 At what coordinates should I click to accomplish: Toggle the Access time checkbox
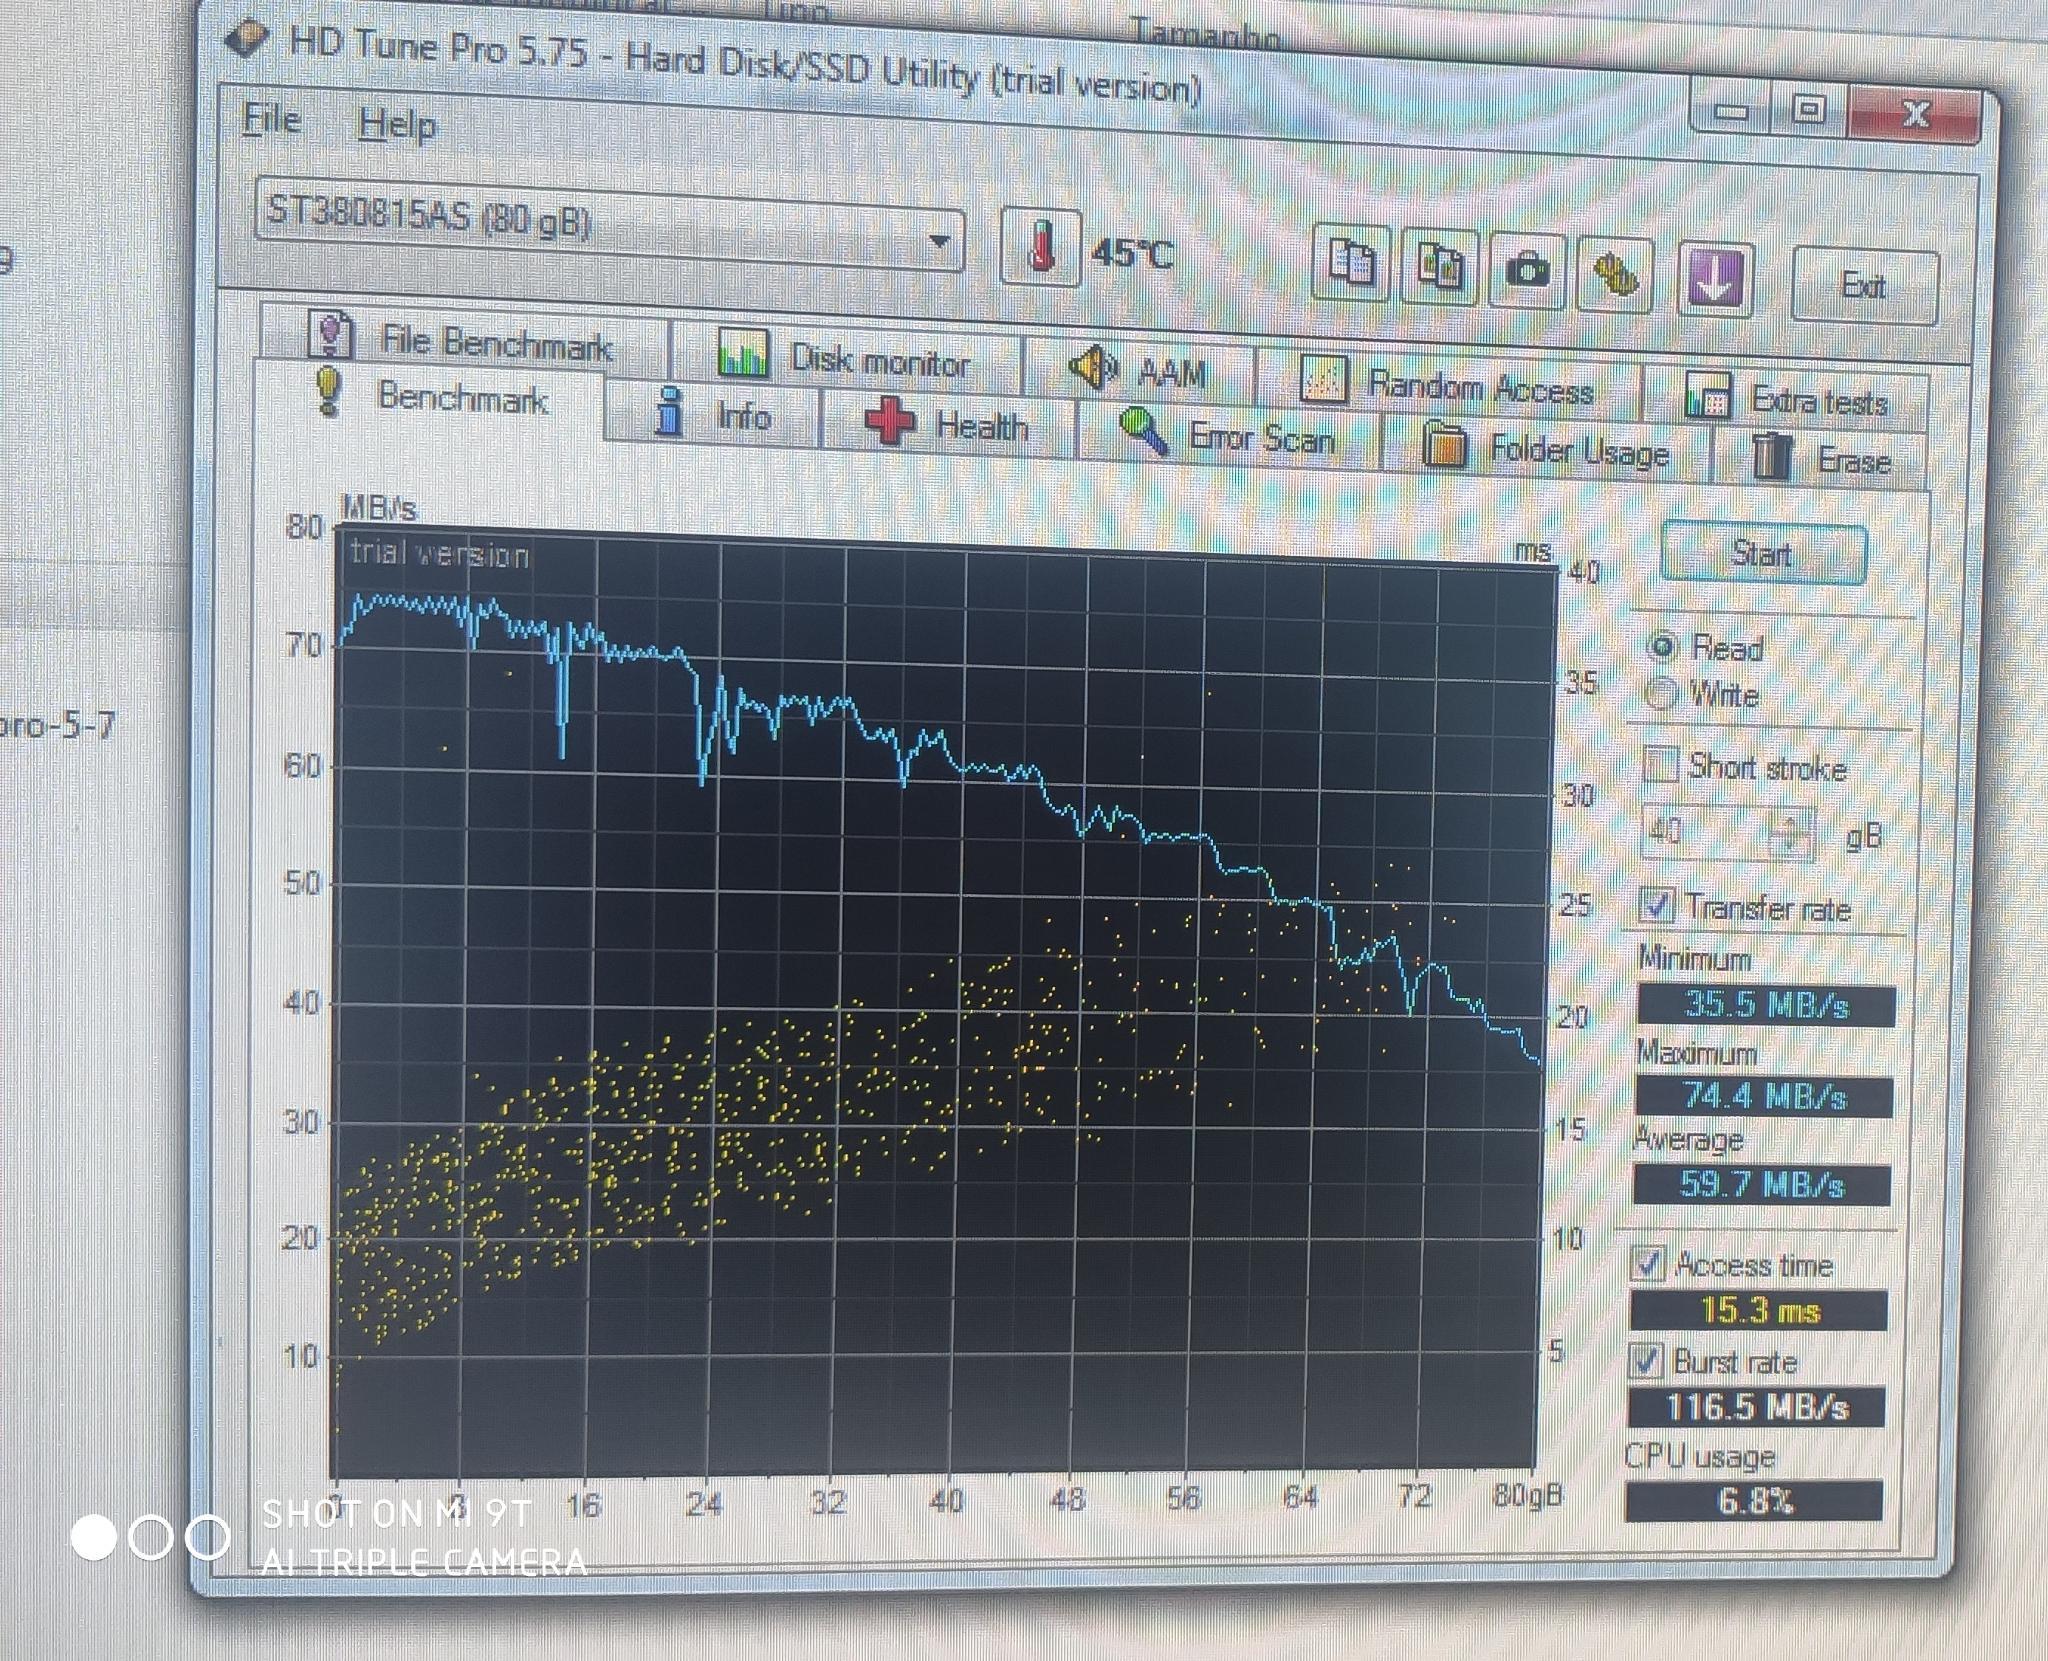tap(1648, 1264)
